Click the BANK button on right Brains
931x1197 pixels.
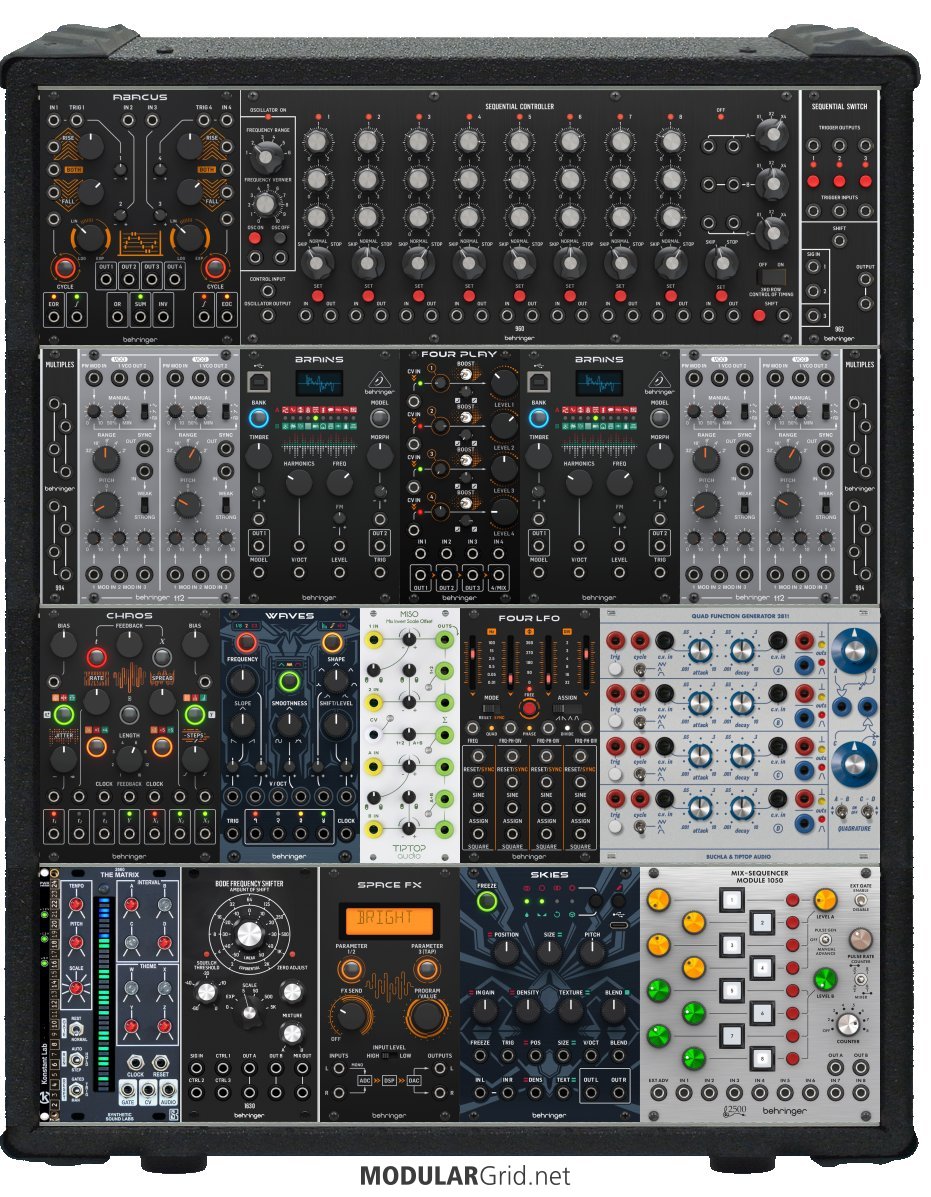pos(538,418)
